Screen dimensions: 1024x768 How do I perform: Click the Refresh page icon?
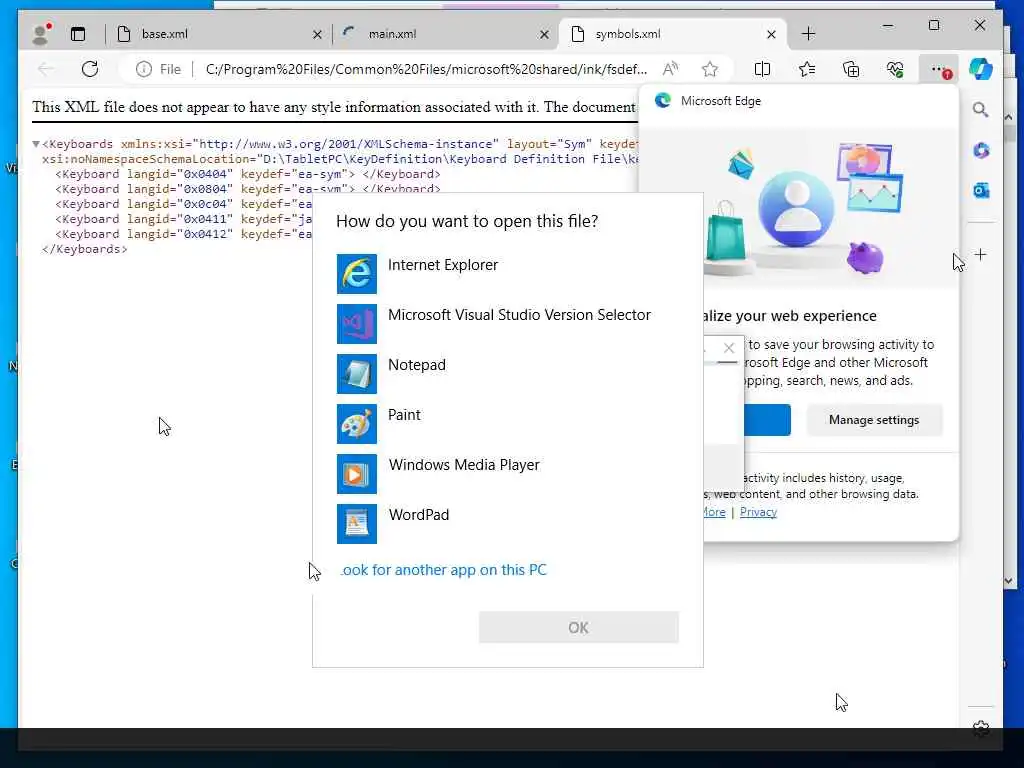90,69
